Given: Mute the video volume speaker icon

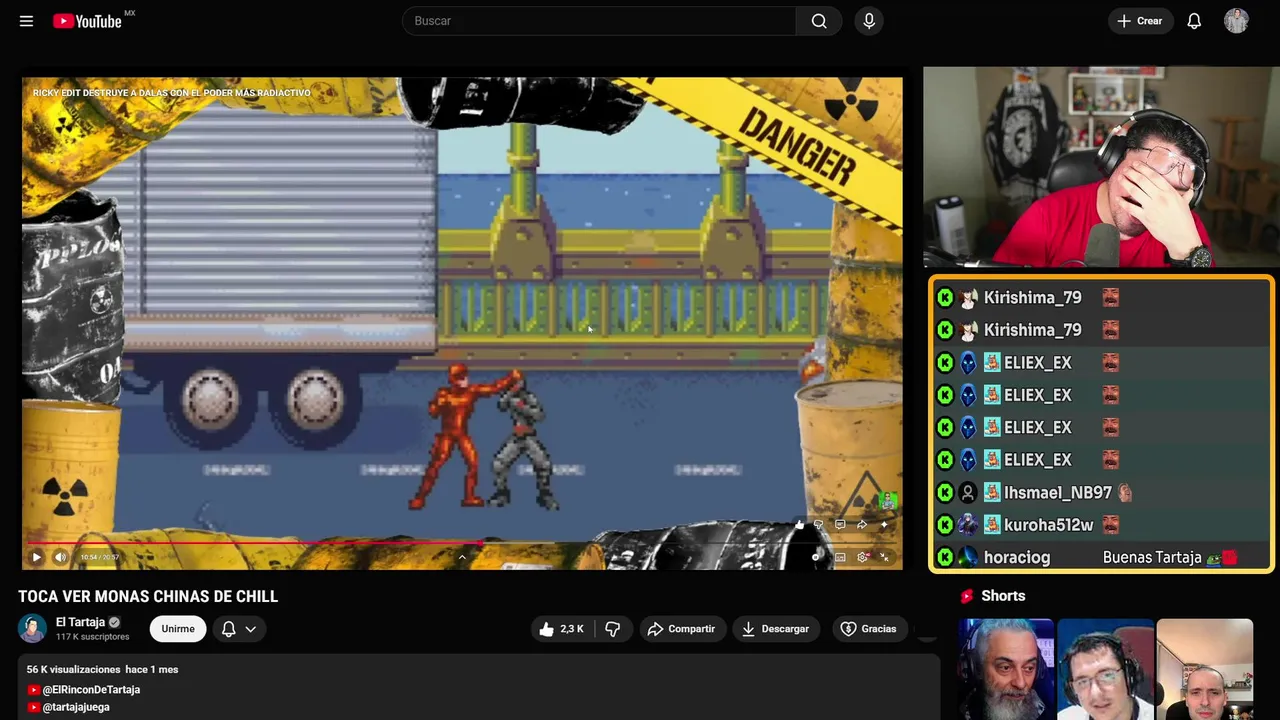Looking at the screenshot, I should click(60, 557).
